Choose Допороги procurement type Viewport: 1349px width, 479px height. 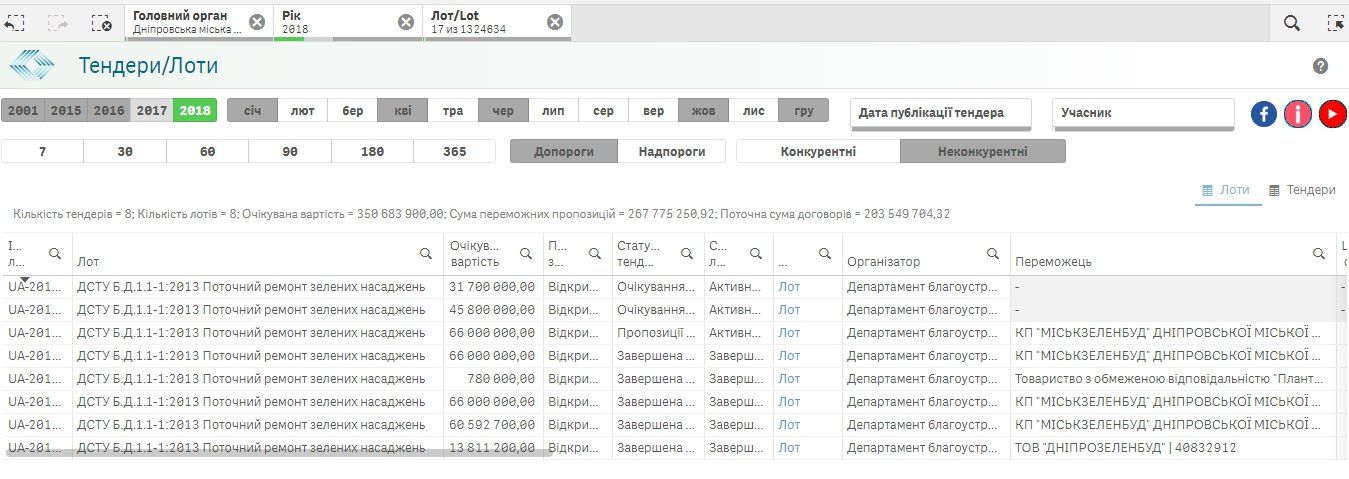click(x=564, y=152)
